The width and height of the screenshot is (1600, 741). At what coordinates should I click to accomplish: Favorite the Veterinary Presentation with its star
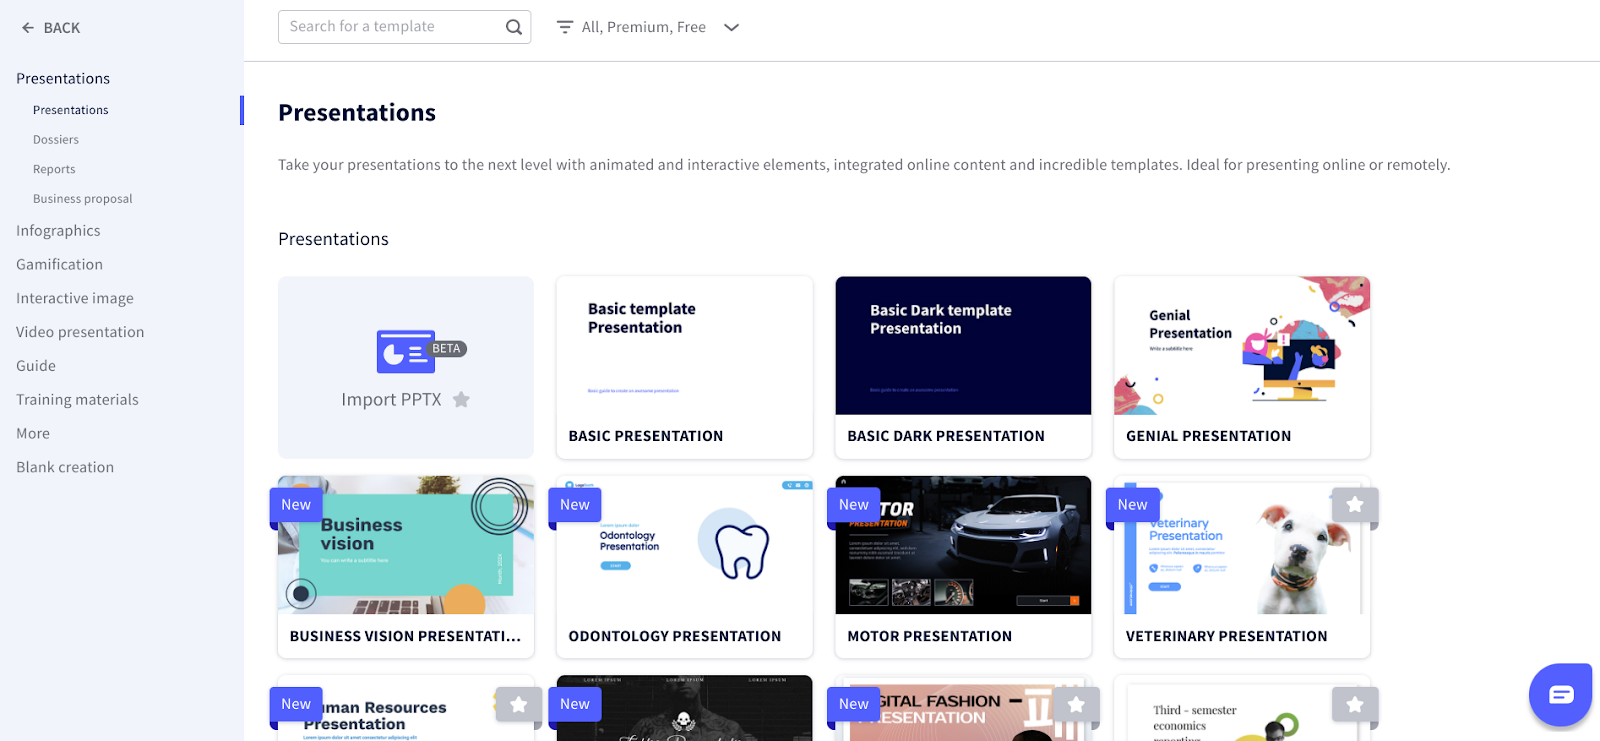click(1355, 505)
